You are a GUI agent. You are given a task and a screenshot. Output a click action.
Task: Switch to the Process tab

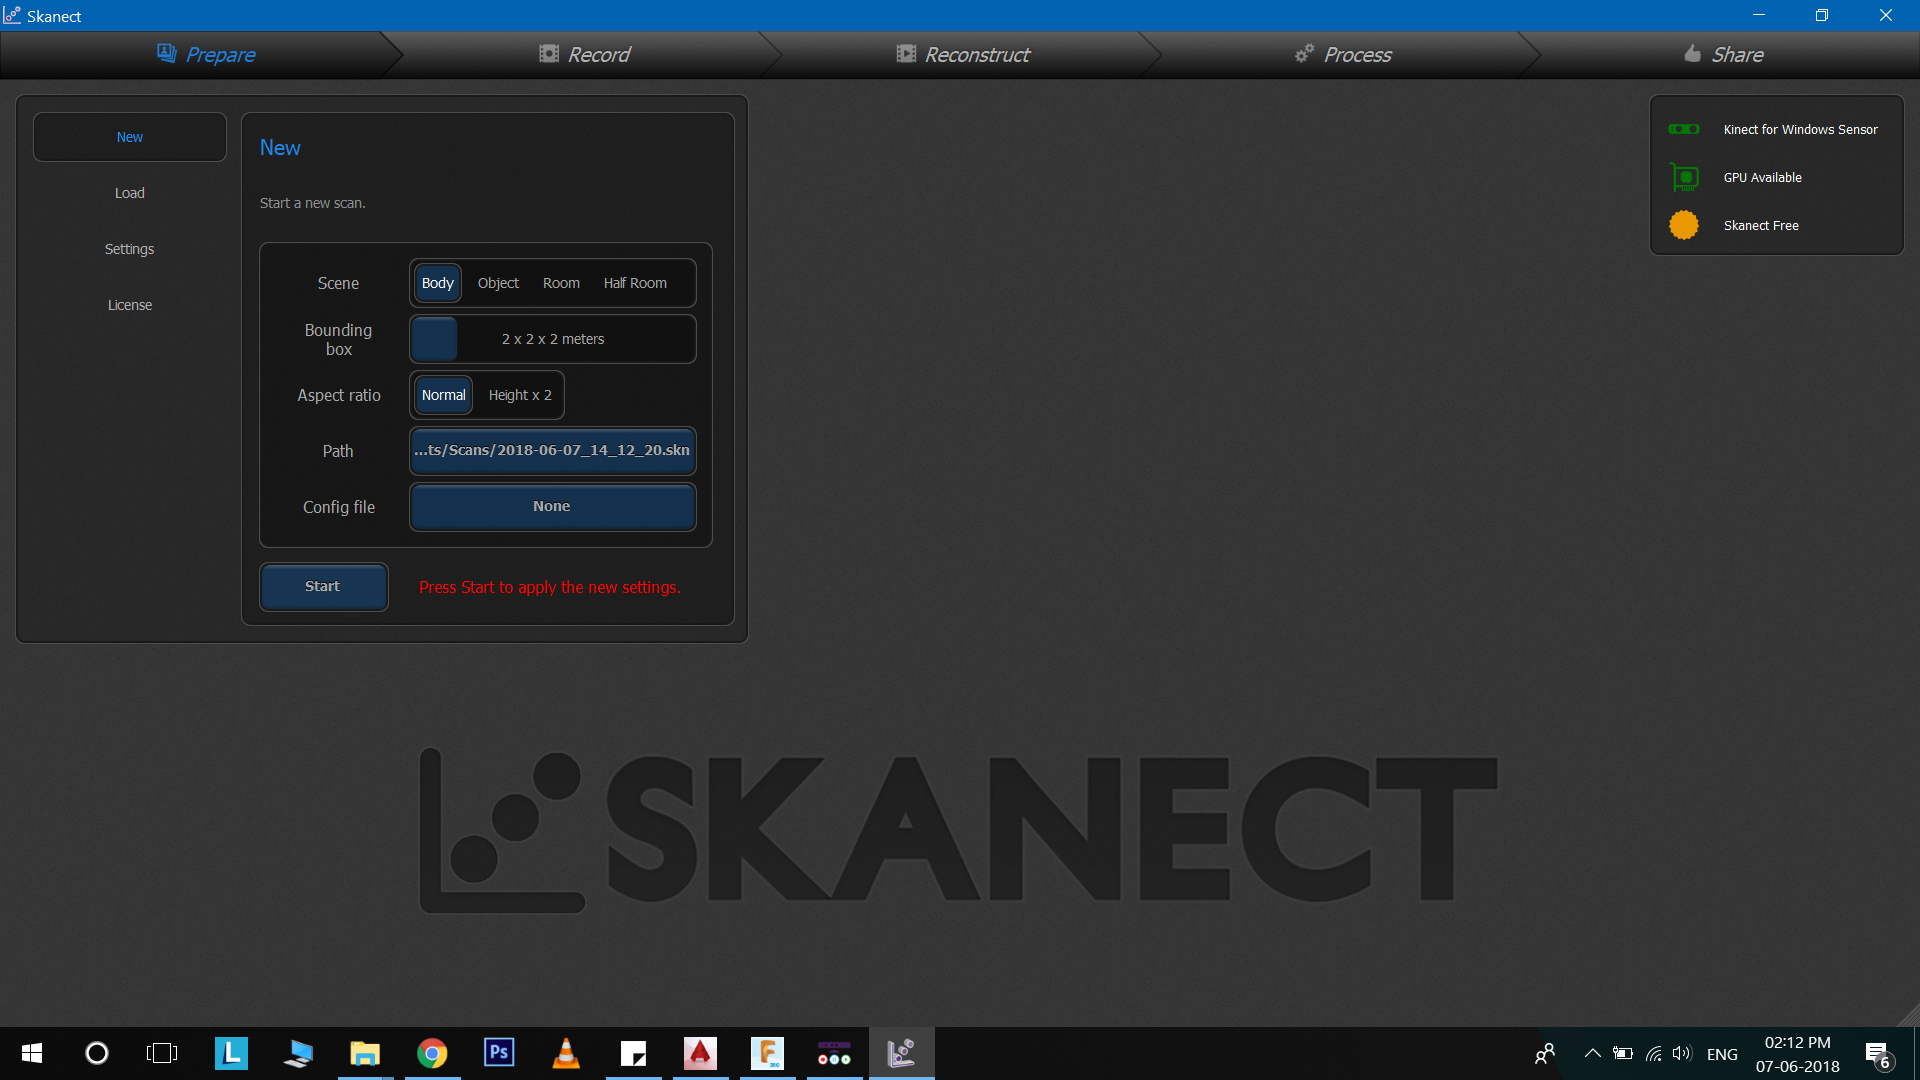[1342, 54]
